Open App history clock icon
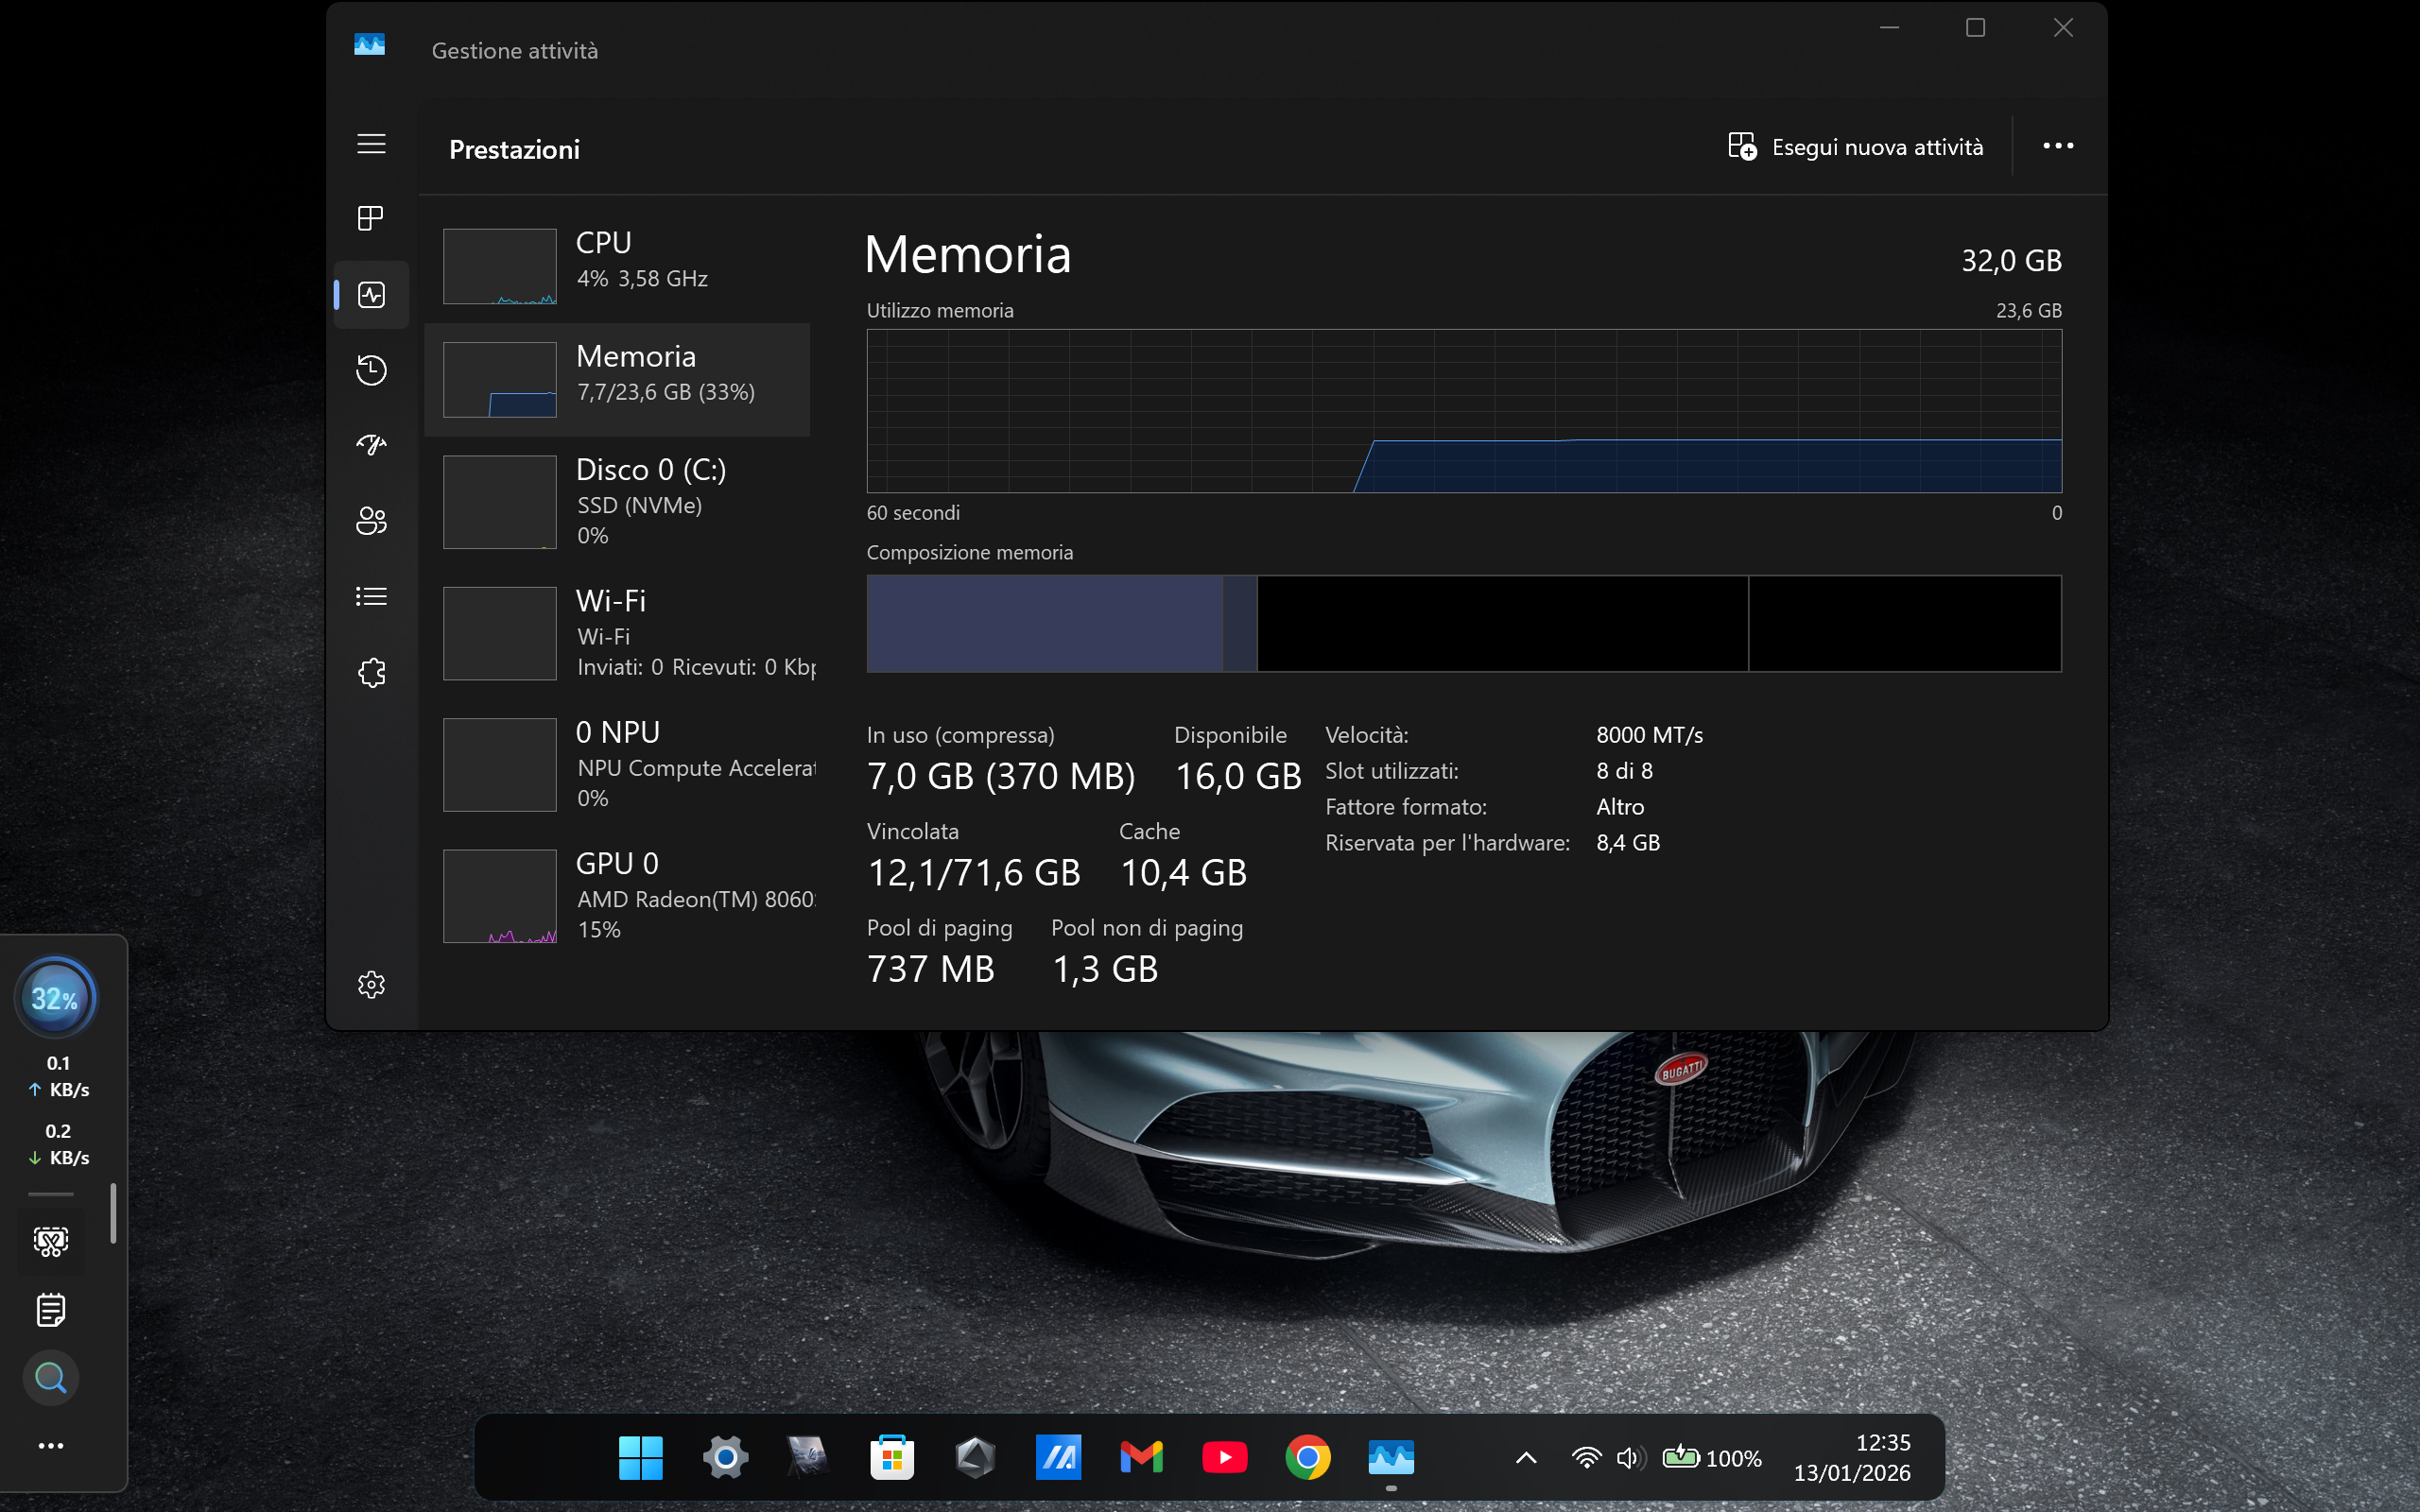This screenshot has height=1512, width=2420. point(371,370)
